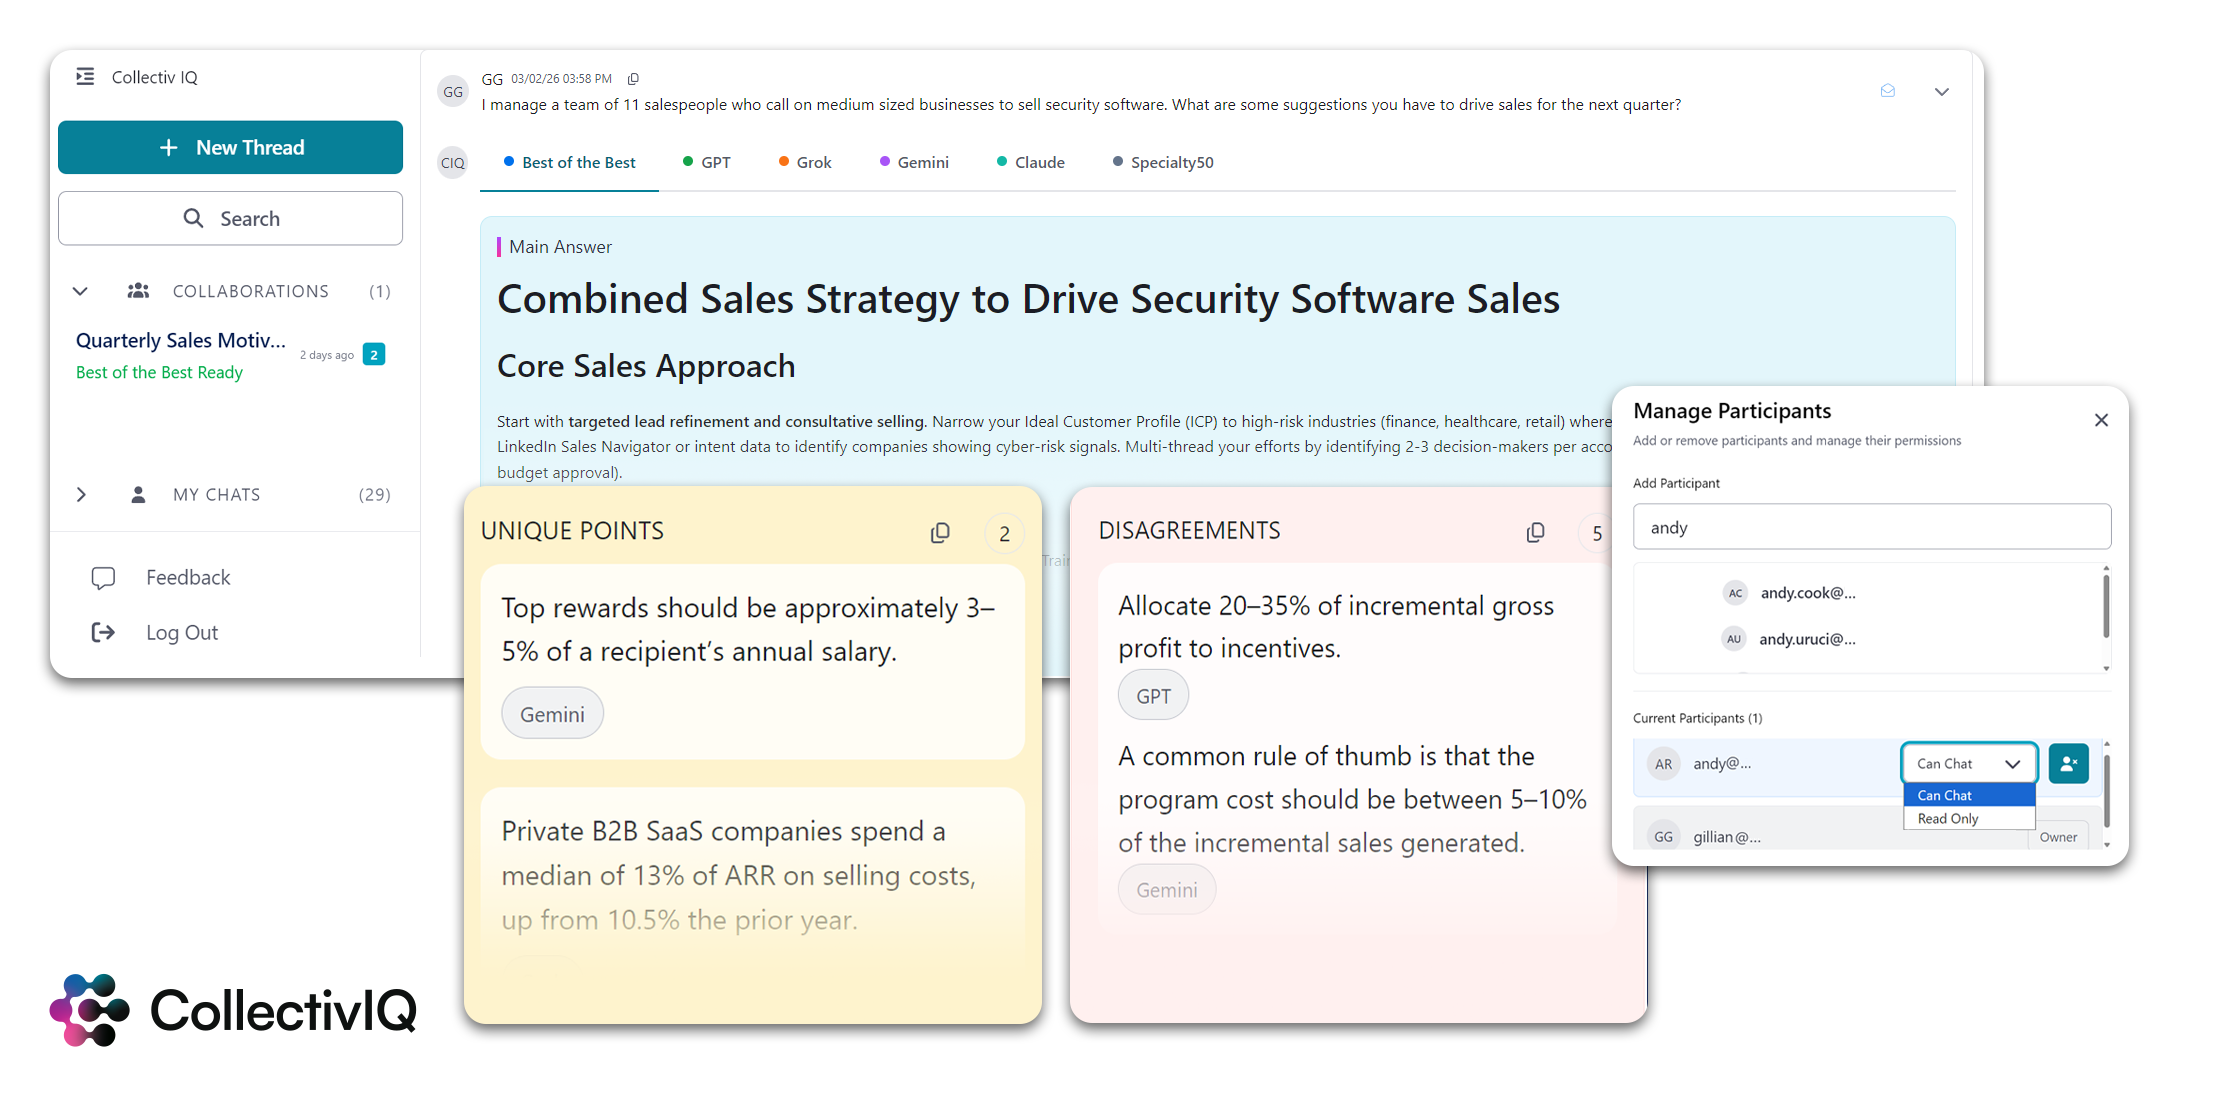Remove participant andy with the teal icon
The width and height of the screenshot is (2214, 1094).
[x=2068, y=764]
